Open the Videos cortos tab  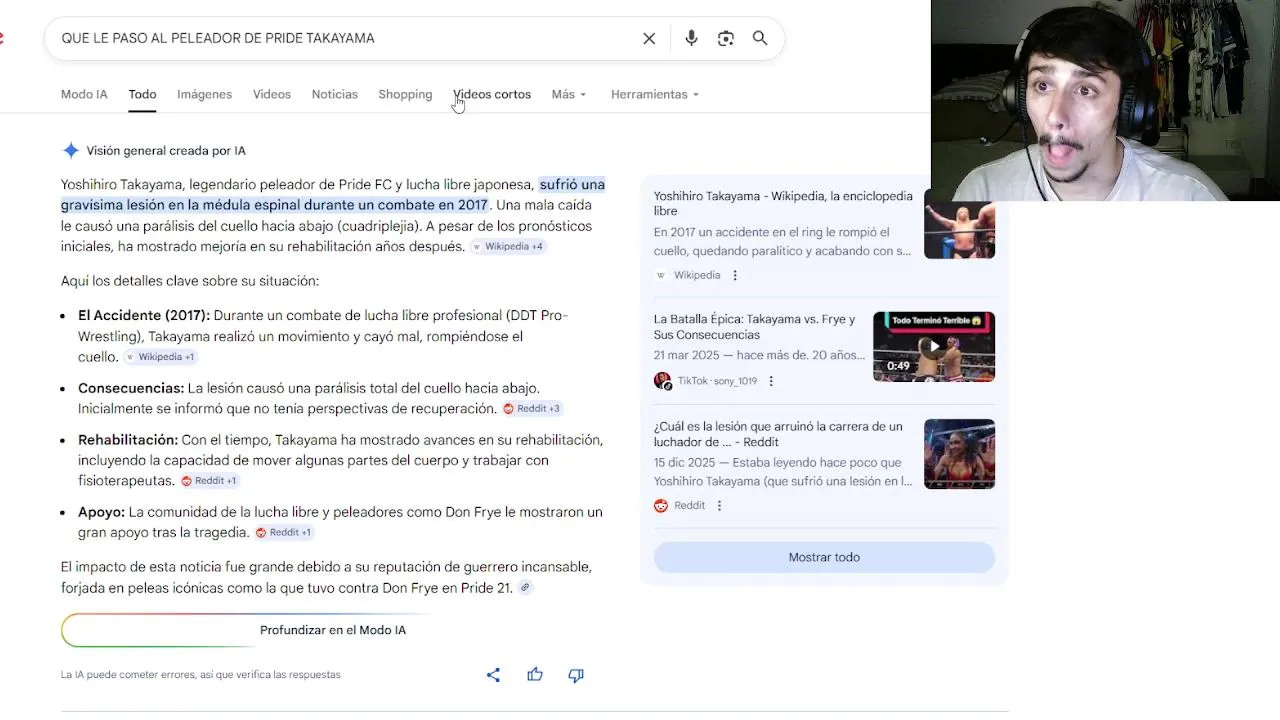point(492,94)
